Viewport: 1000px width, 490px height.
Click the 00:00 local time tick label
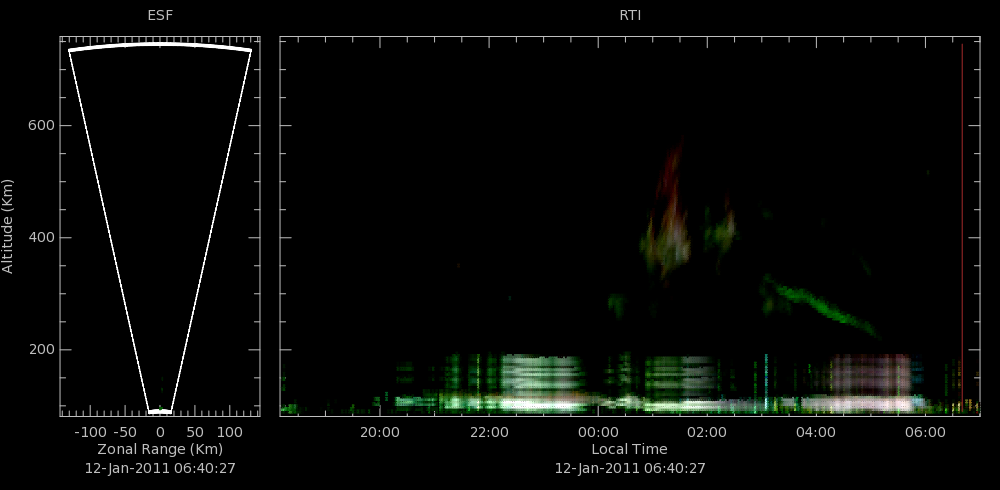click(x=598, y=432)
